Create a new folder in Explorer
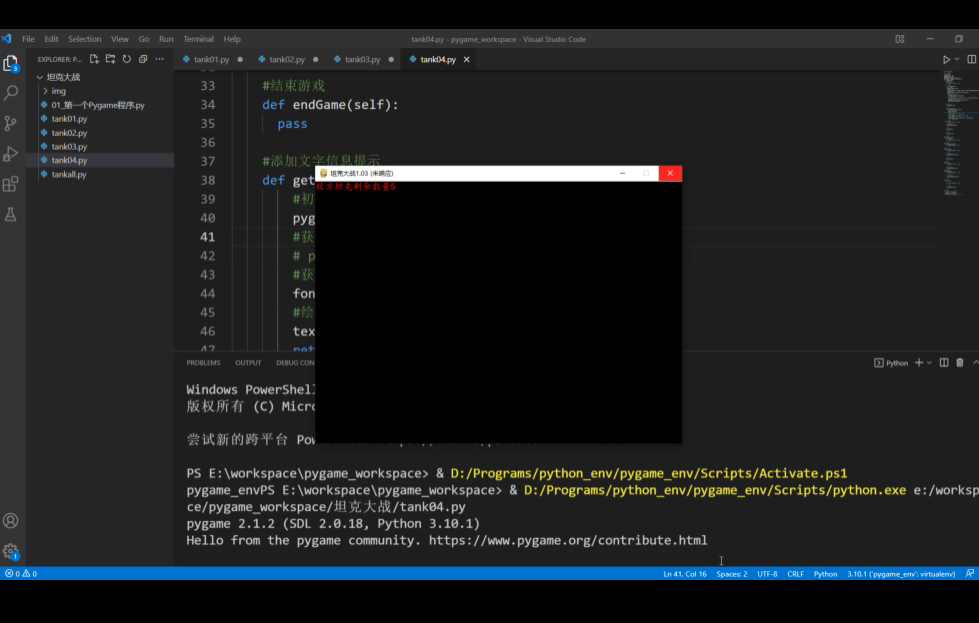Viewport: 979px width, 623px height. pyautogui.click(x=111, y=59)
